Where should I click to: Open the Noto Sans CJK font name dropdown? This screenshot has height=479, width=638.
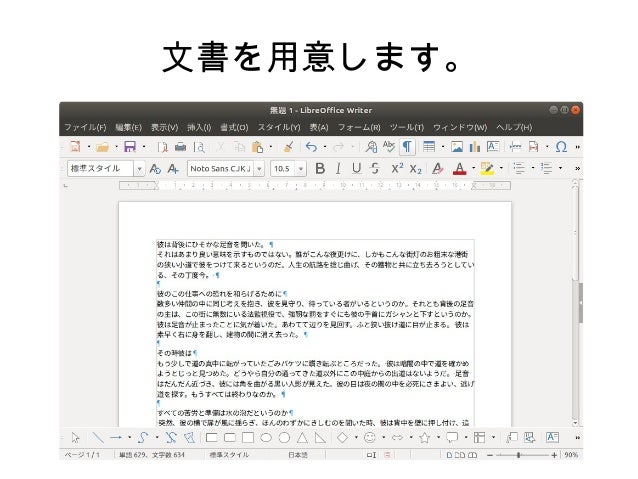259,168
